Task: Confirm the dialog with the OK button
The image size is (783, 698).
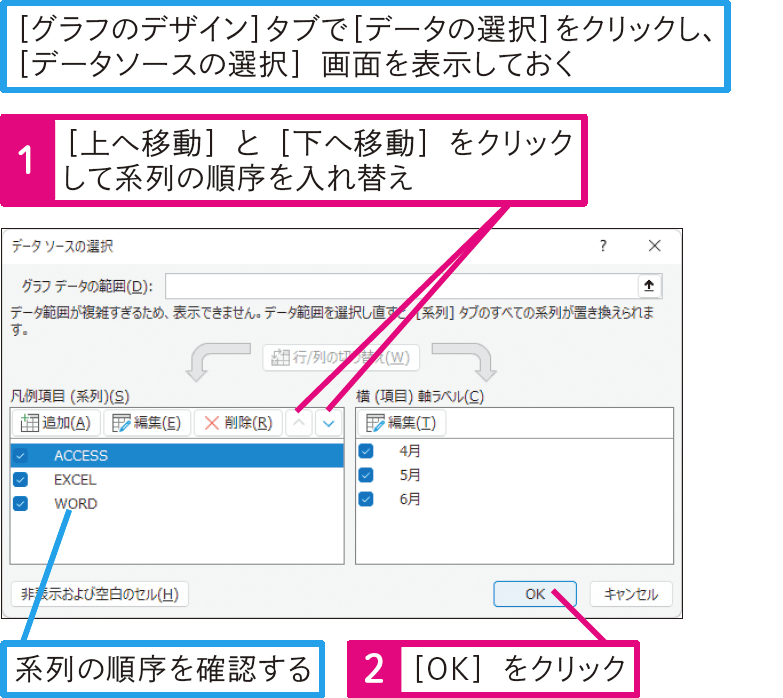Action: click(x=535, y=594)
